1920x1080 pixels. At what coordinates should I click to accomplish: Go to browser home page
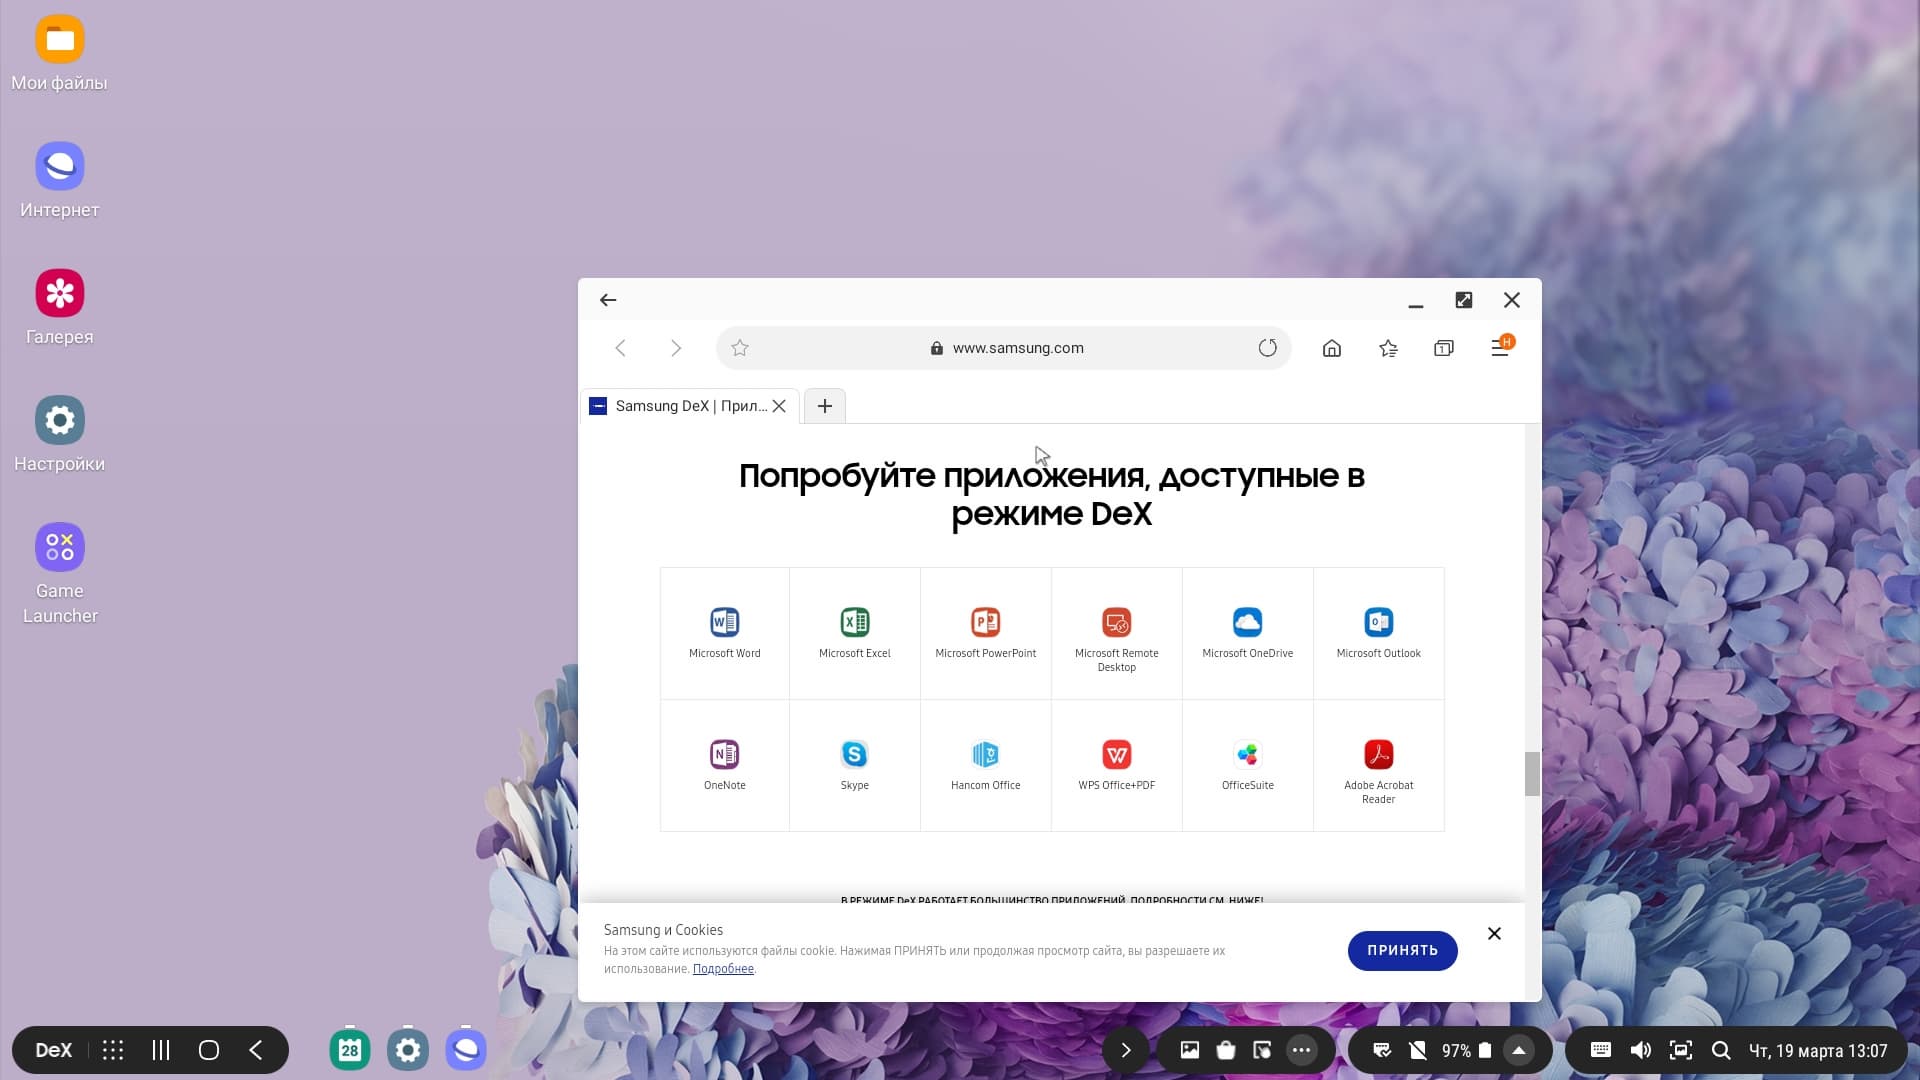coord(1331,348)
